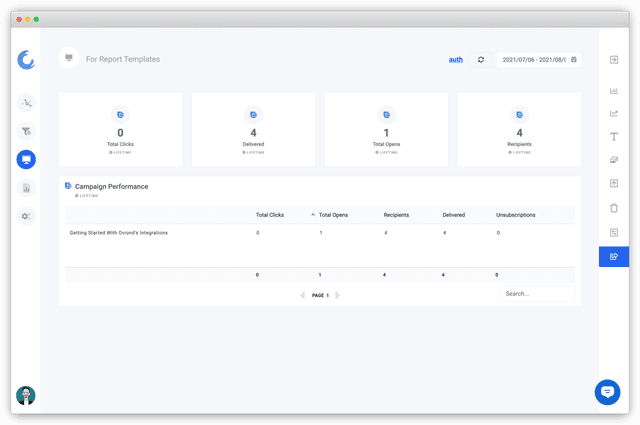Click the Total Opens card icon
The width and height of the screenshot is (640, 425).
(x=387, y=115)
